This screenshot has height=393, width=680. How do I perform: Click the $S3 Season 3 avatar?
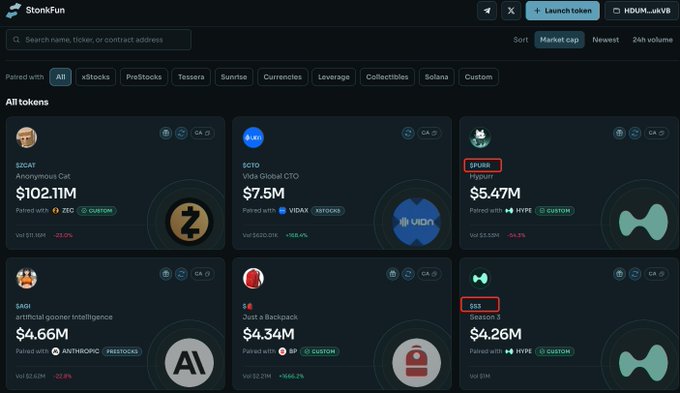tap(480, 278)
